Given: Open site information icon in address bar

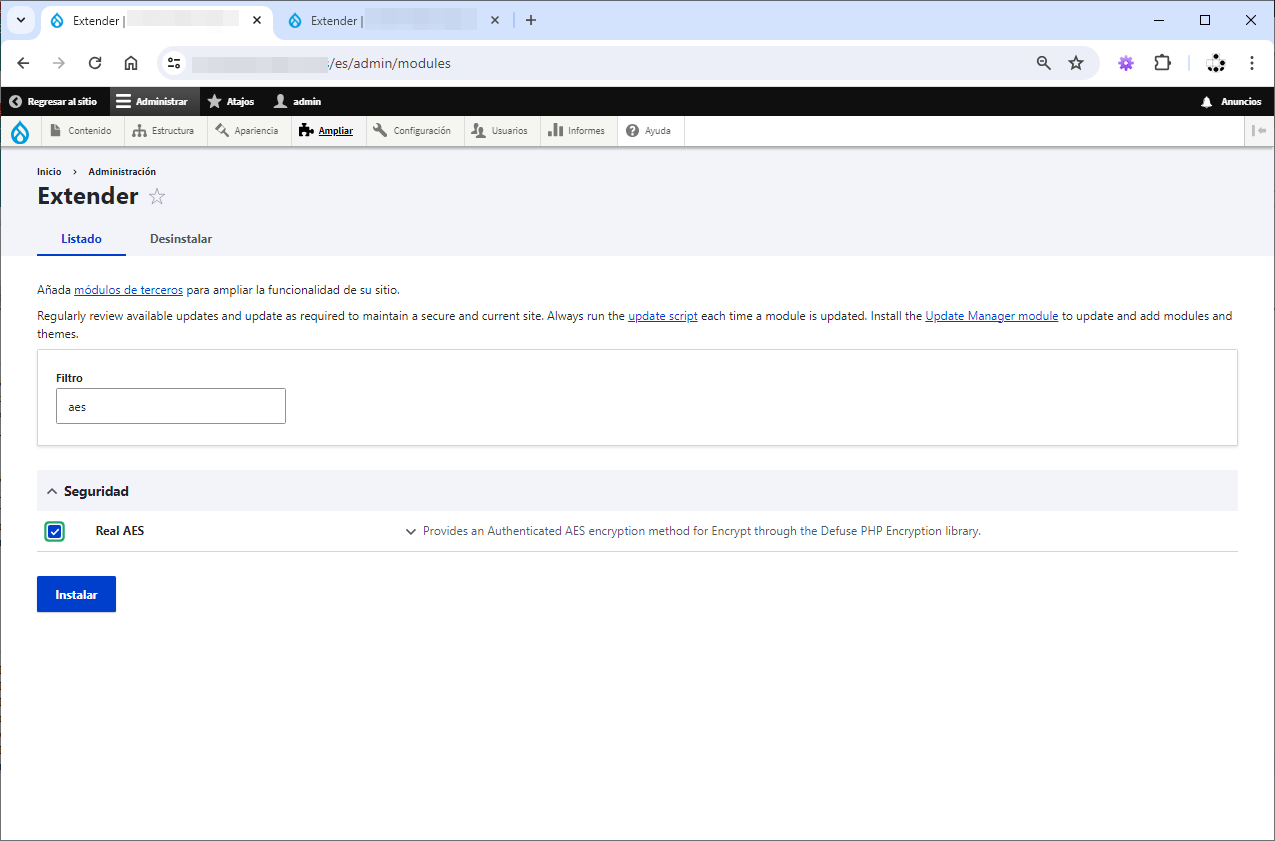Looking at the screenshot, I should (x=174, y=63).
